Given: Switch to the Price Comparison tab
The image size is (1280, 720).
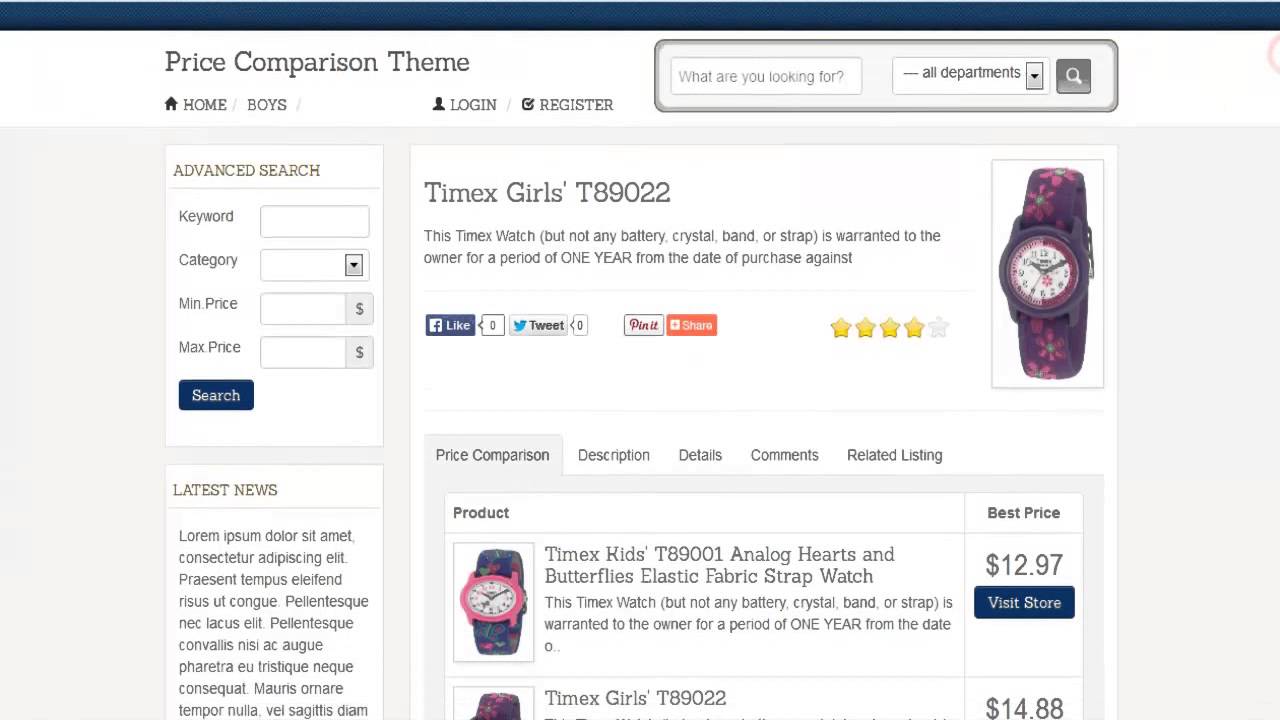Looking at the screenshot, I should (492, 455).
